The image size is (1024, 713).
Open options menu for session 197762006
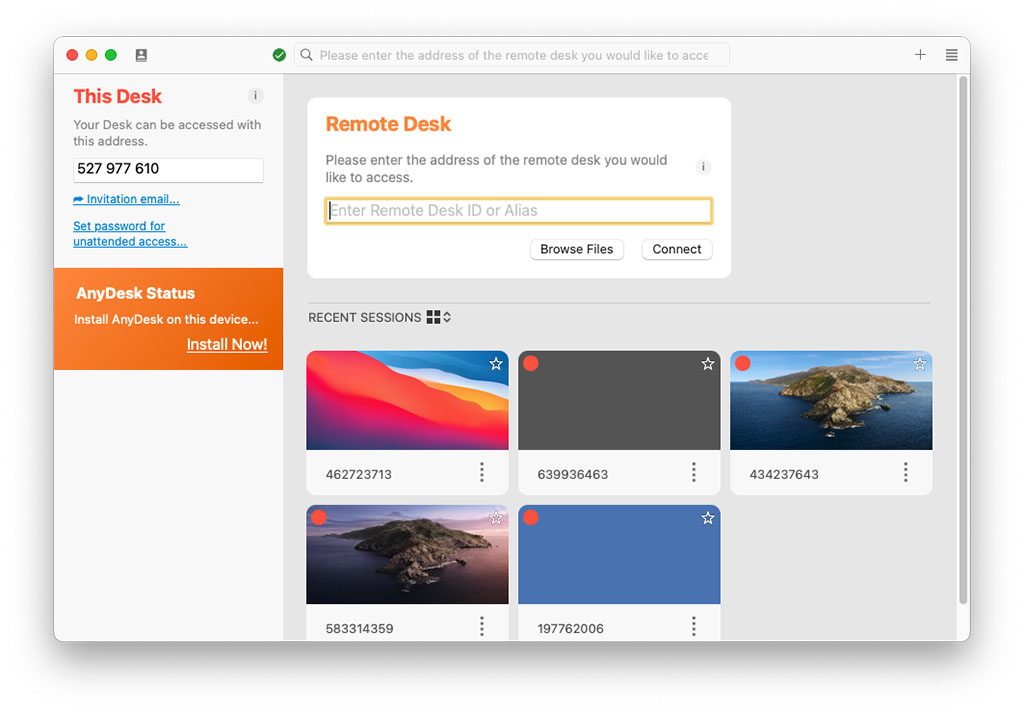pyautogui.click(x=694, y=626)
